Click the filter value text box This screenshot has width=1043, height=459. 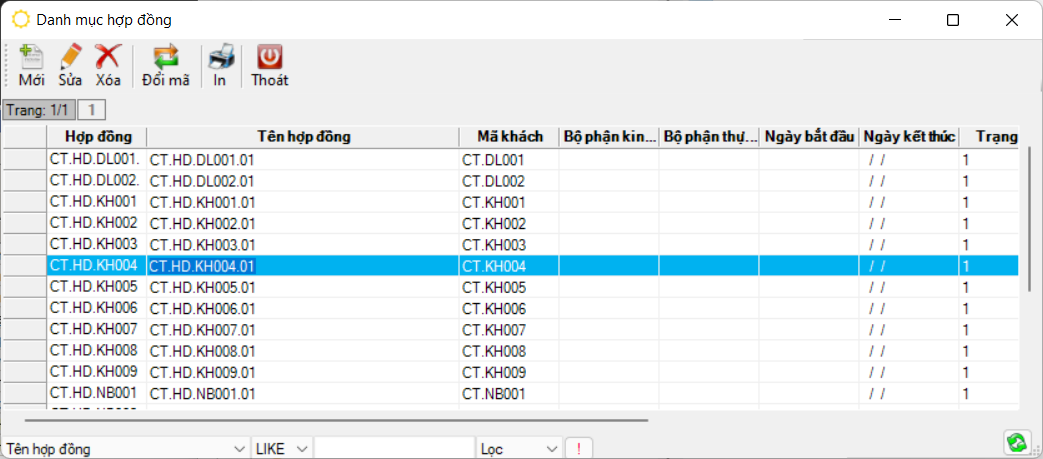click(394, 449)
